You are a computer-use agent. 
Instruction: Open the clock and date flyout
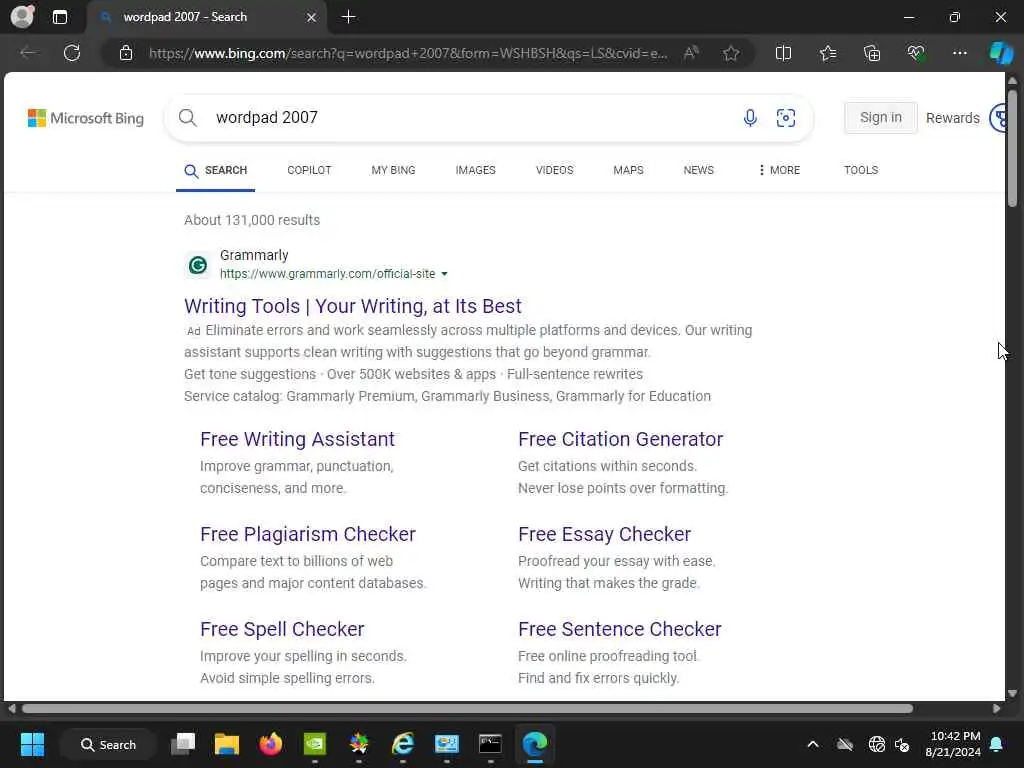pyautogui.click(x=953, y=744)
